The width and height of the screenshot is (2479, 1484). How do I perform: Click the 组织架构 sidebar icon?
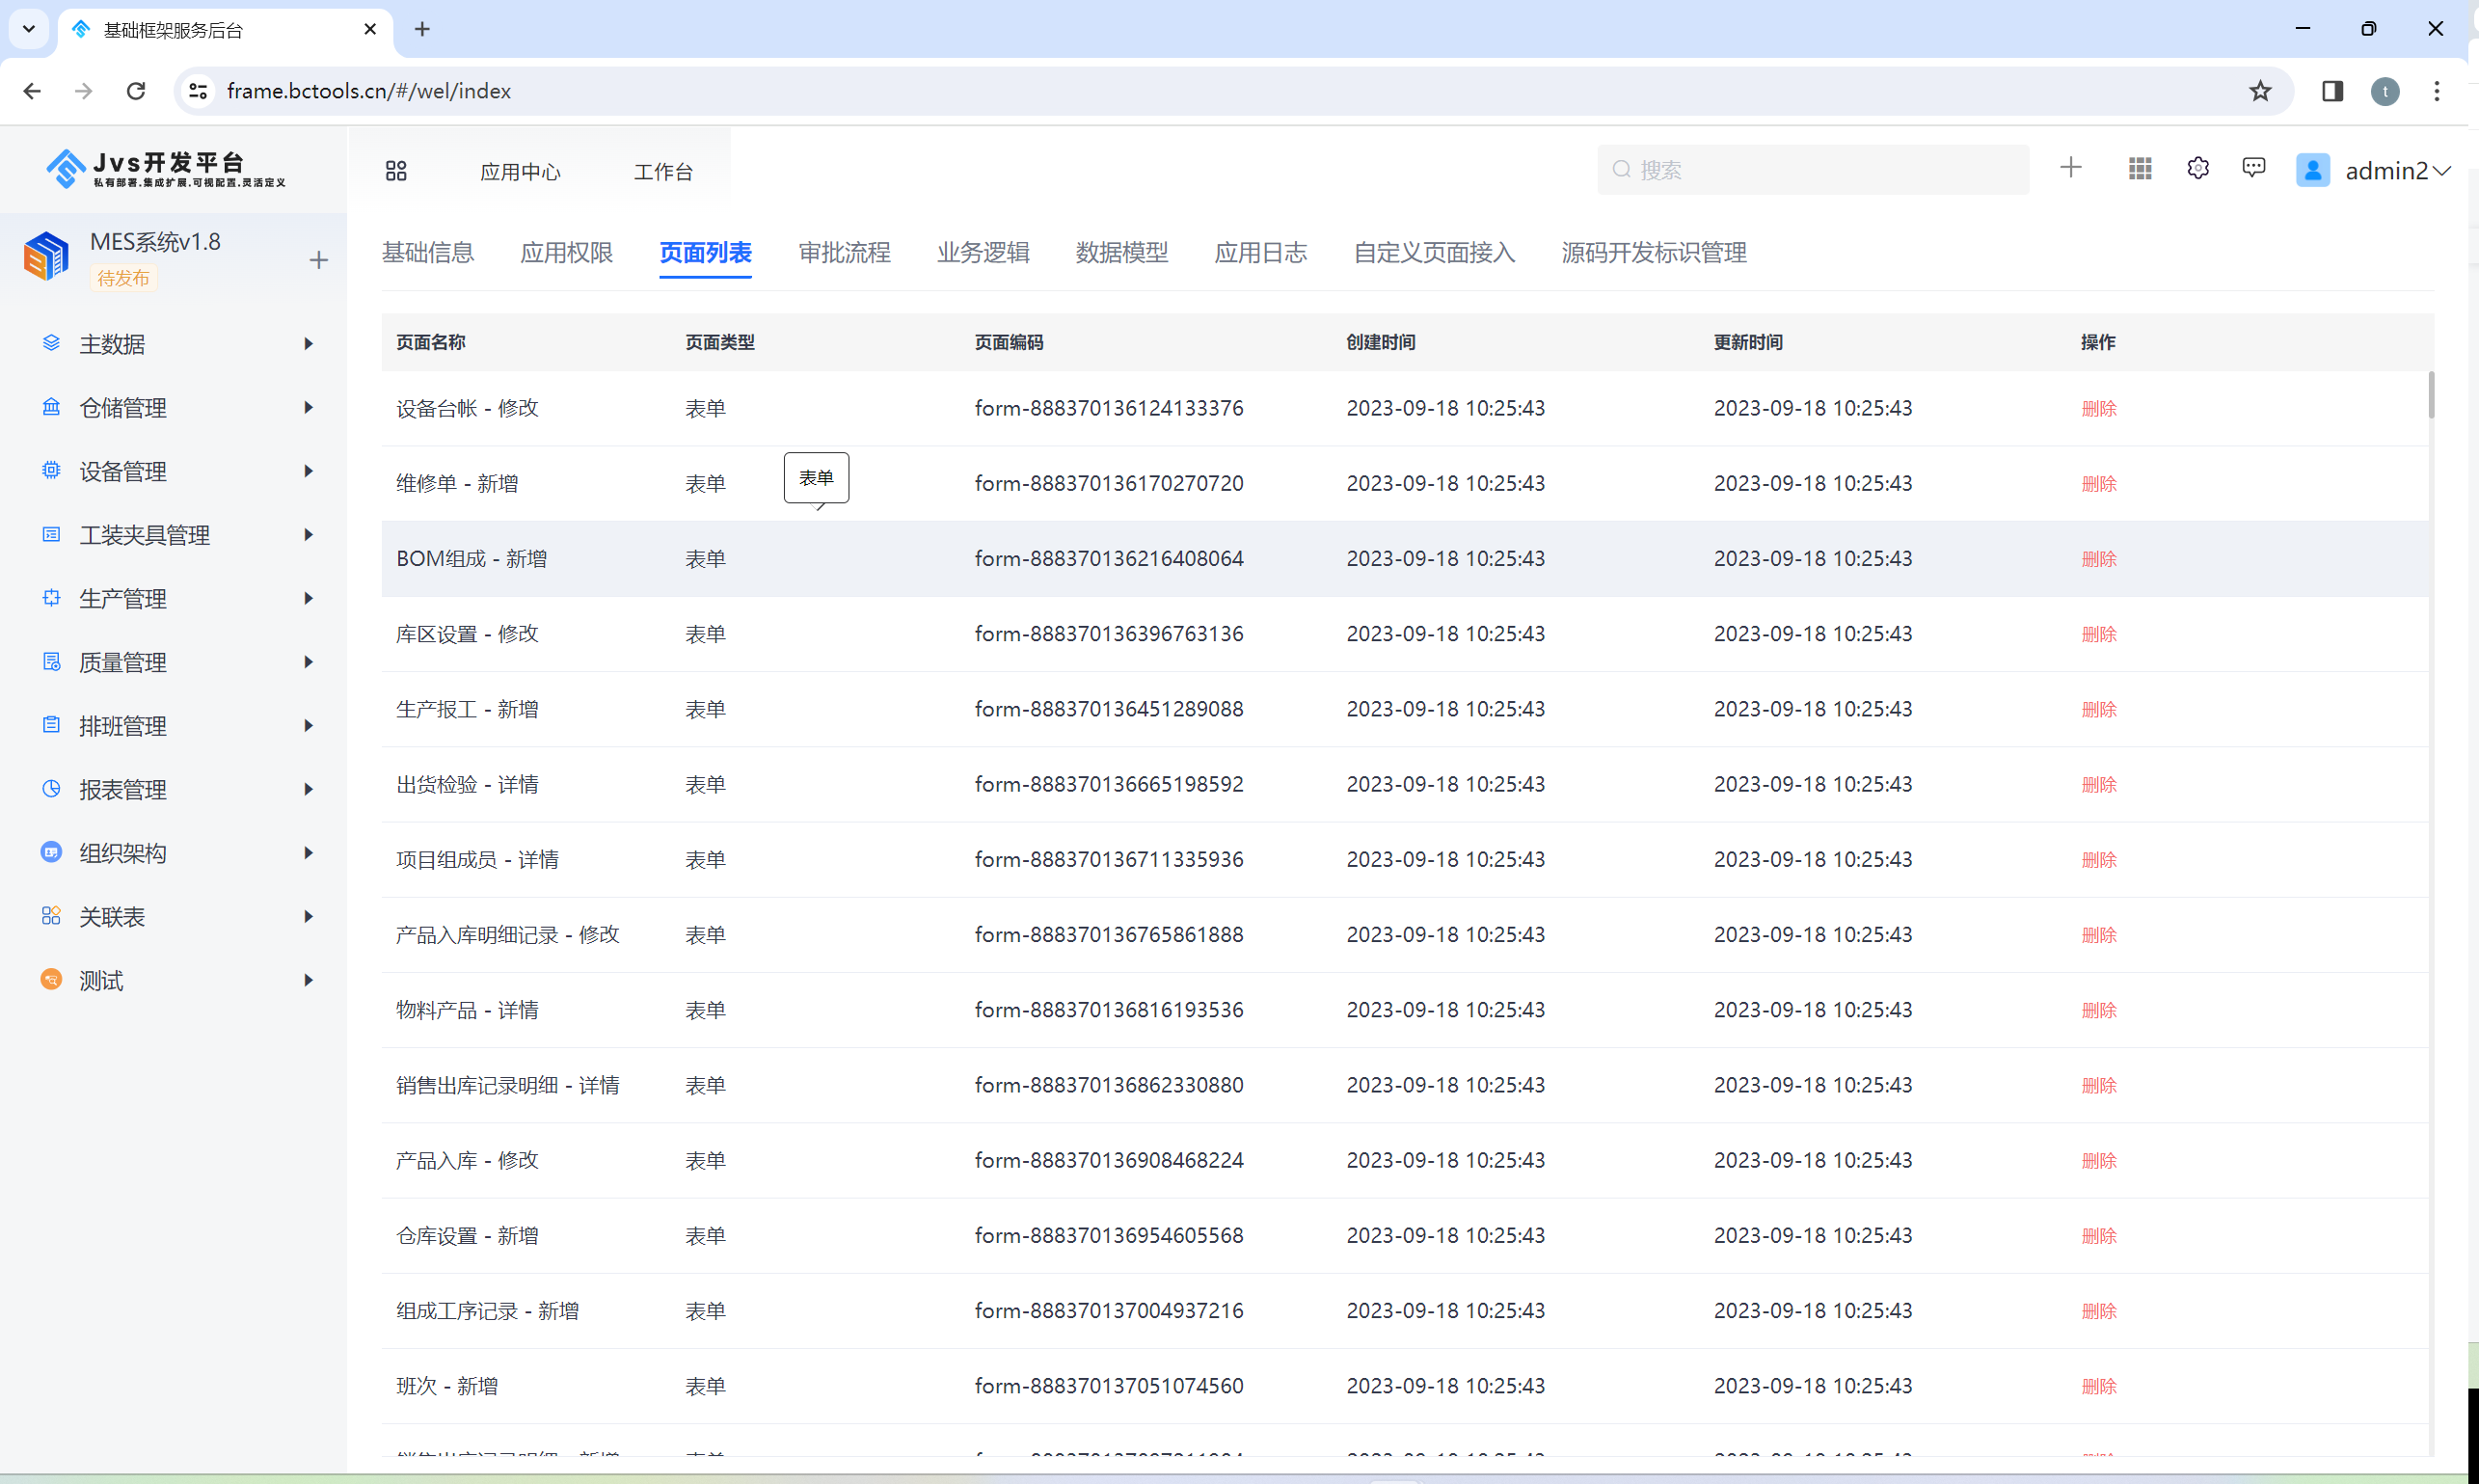(x=51, y=852)
